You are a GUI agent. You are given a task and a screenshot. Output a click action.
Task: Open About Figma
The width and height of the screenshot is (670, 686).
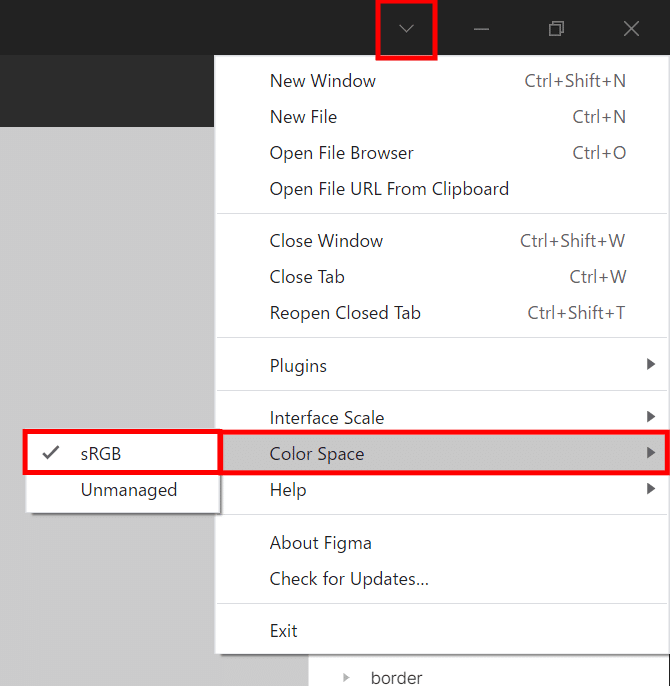pos(320,543)
